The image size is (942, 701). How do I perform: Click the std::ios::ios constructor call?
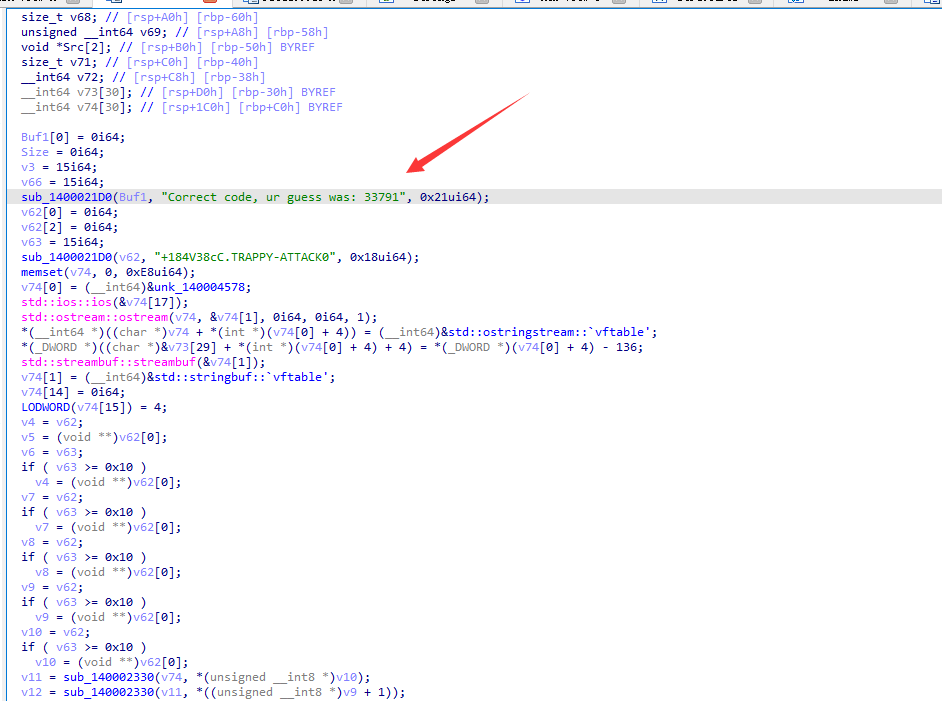pos(60,301)
